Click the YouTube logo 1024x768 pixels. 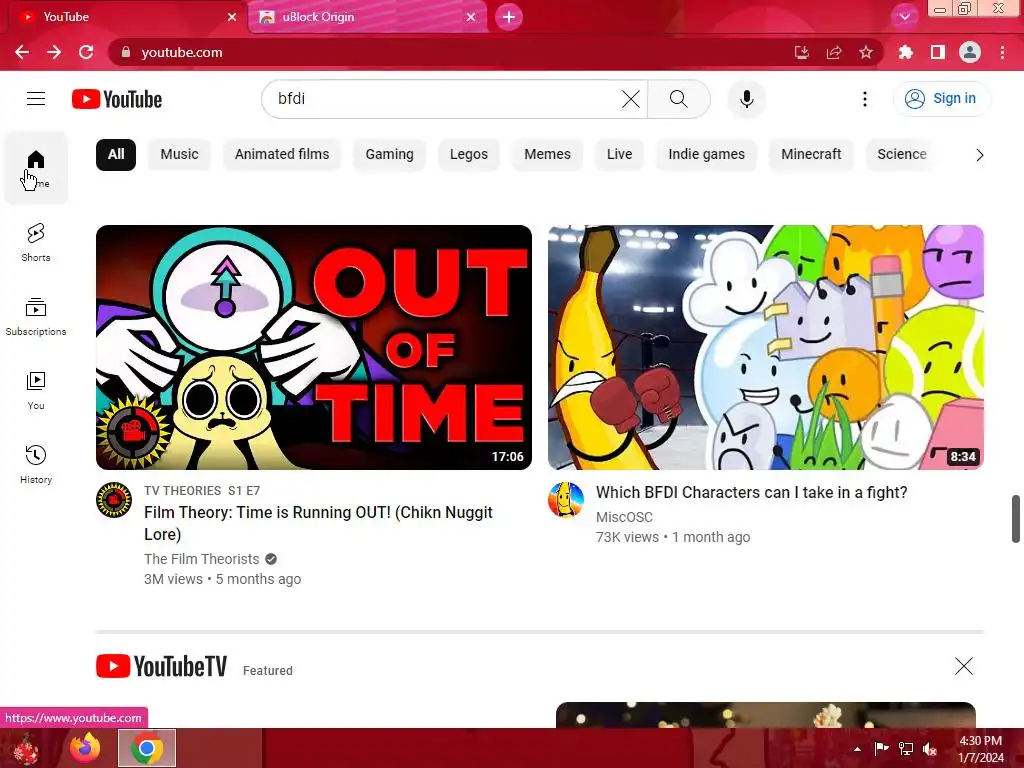click(x=117, y=99)
